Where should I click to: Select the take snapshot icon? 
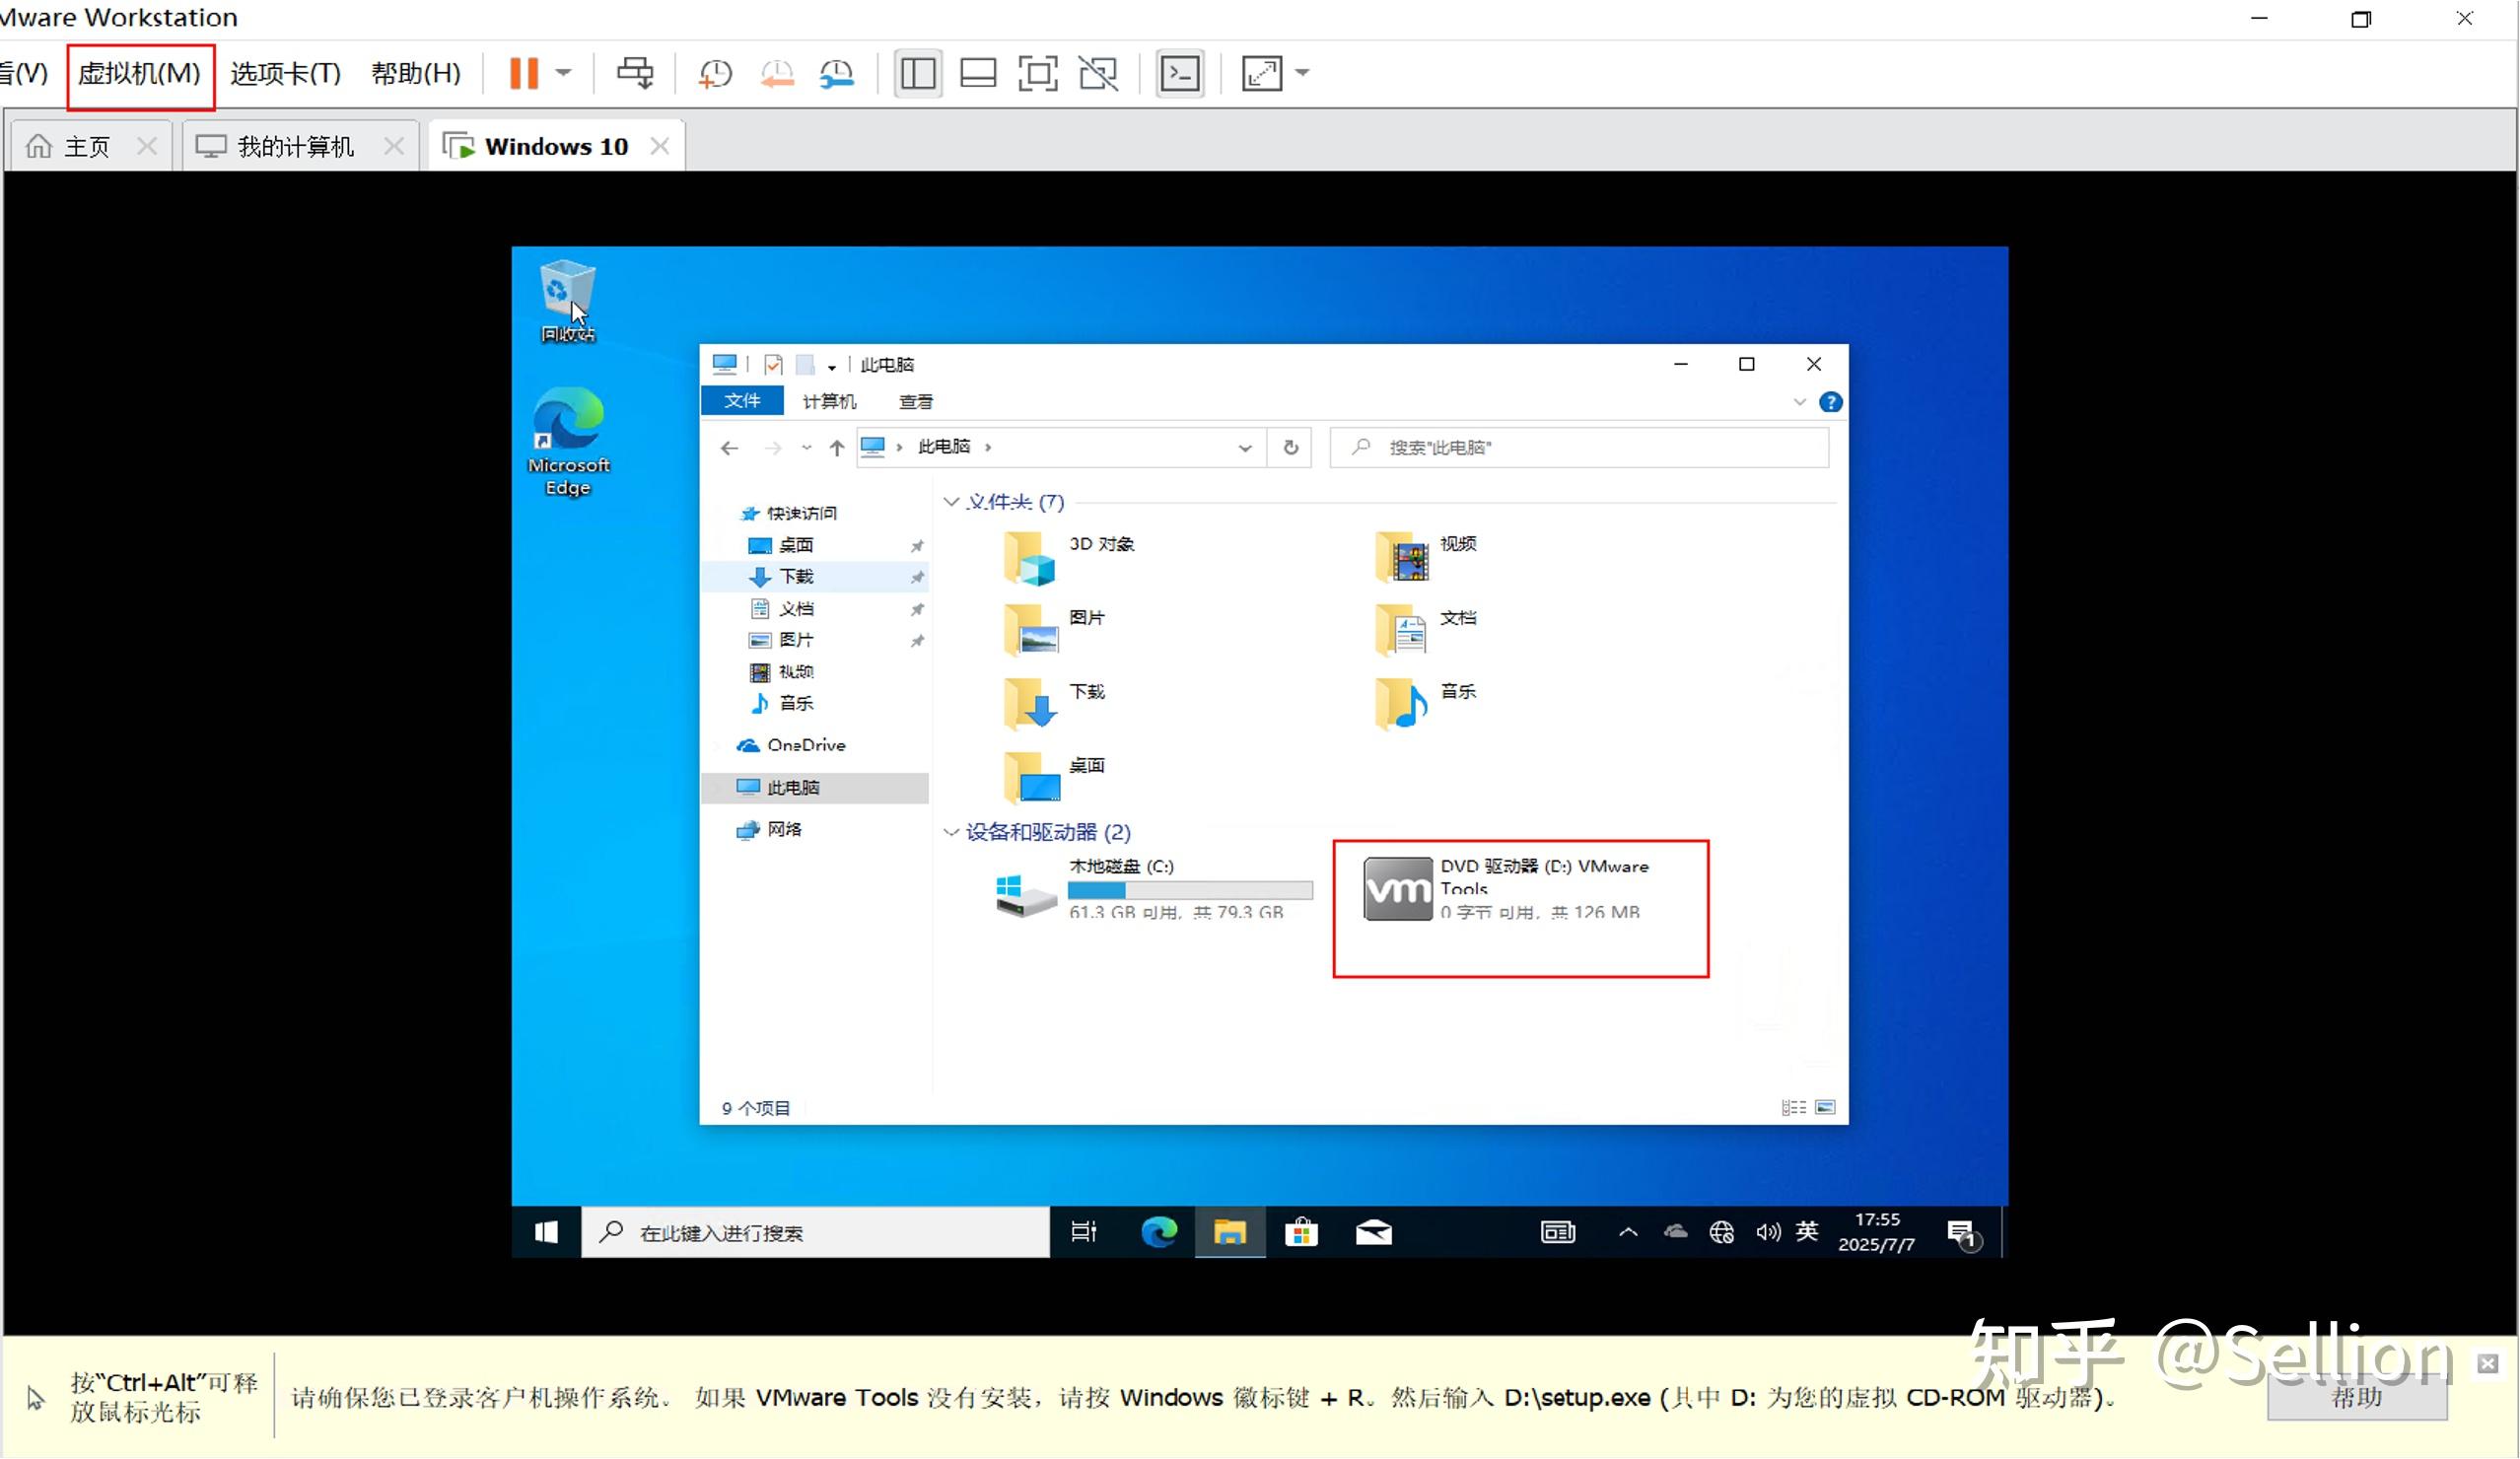point(715,73)
